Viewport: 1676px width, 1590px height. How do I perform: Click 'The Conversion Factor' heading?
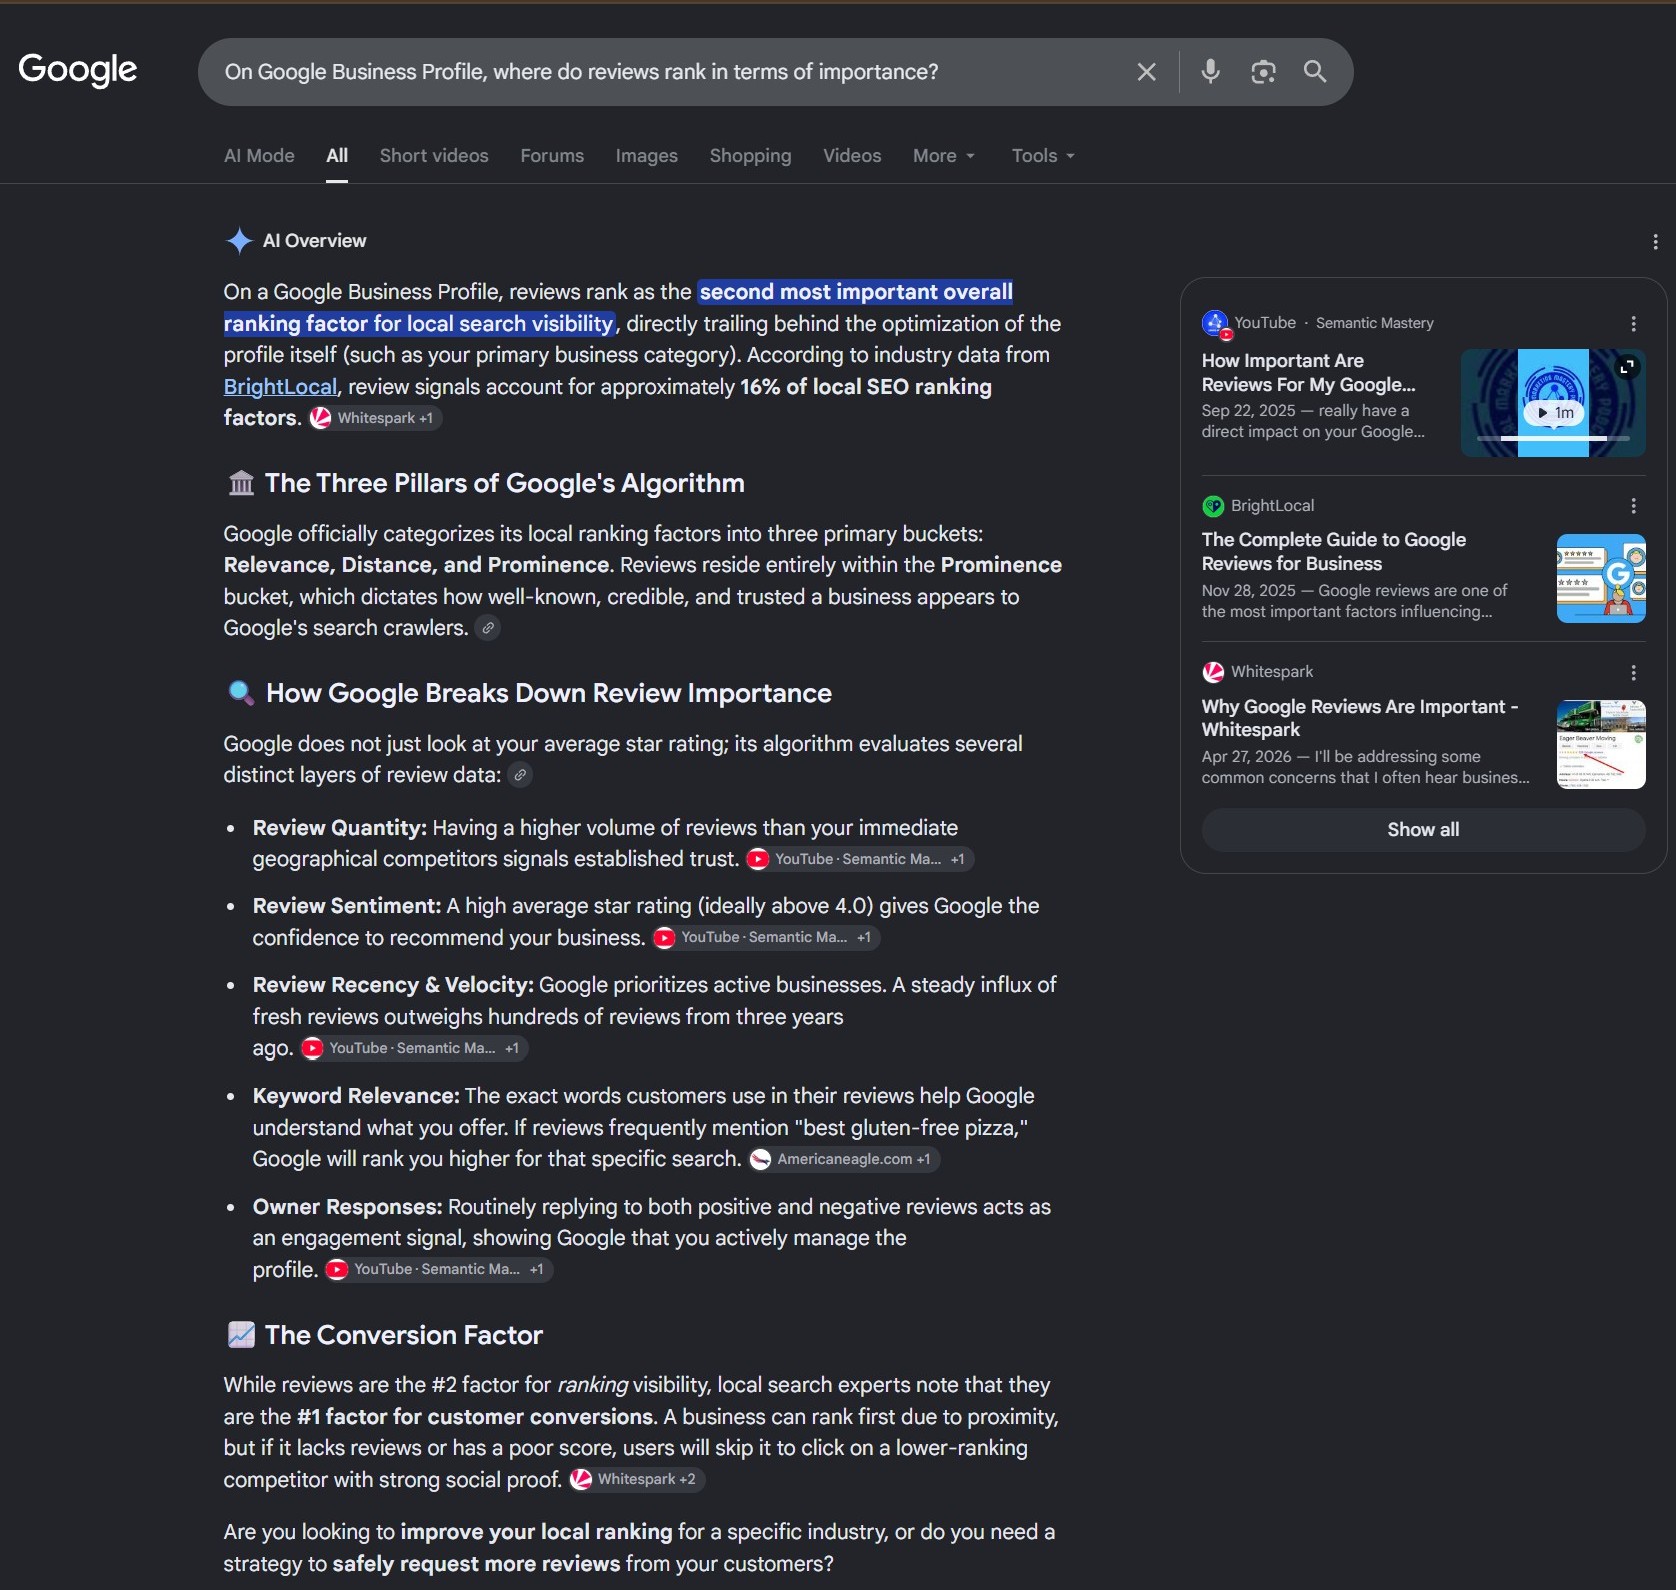[x=403, y=1336]
